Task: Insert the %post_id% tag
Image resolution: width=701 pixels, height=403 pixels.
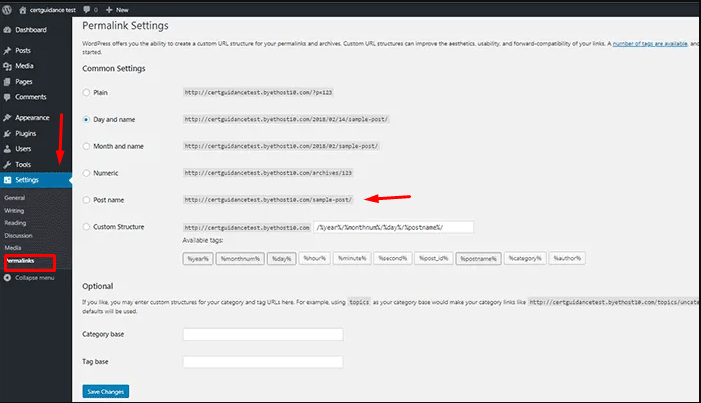Action: pos(434,258)
